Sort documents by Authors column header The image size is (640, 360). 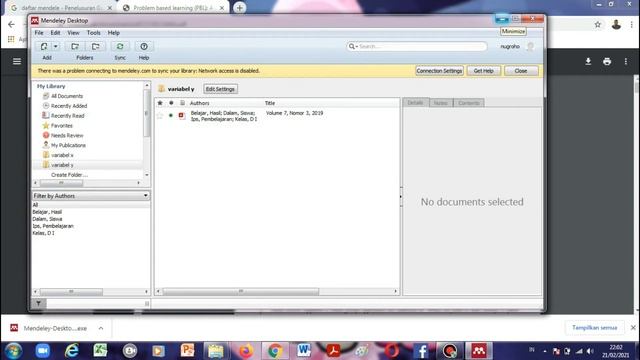coord(199,103)
